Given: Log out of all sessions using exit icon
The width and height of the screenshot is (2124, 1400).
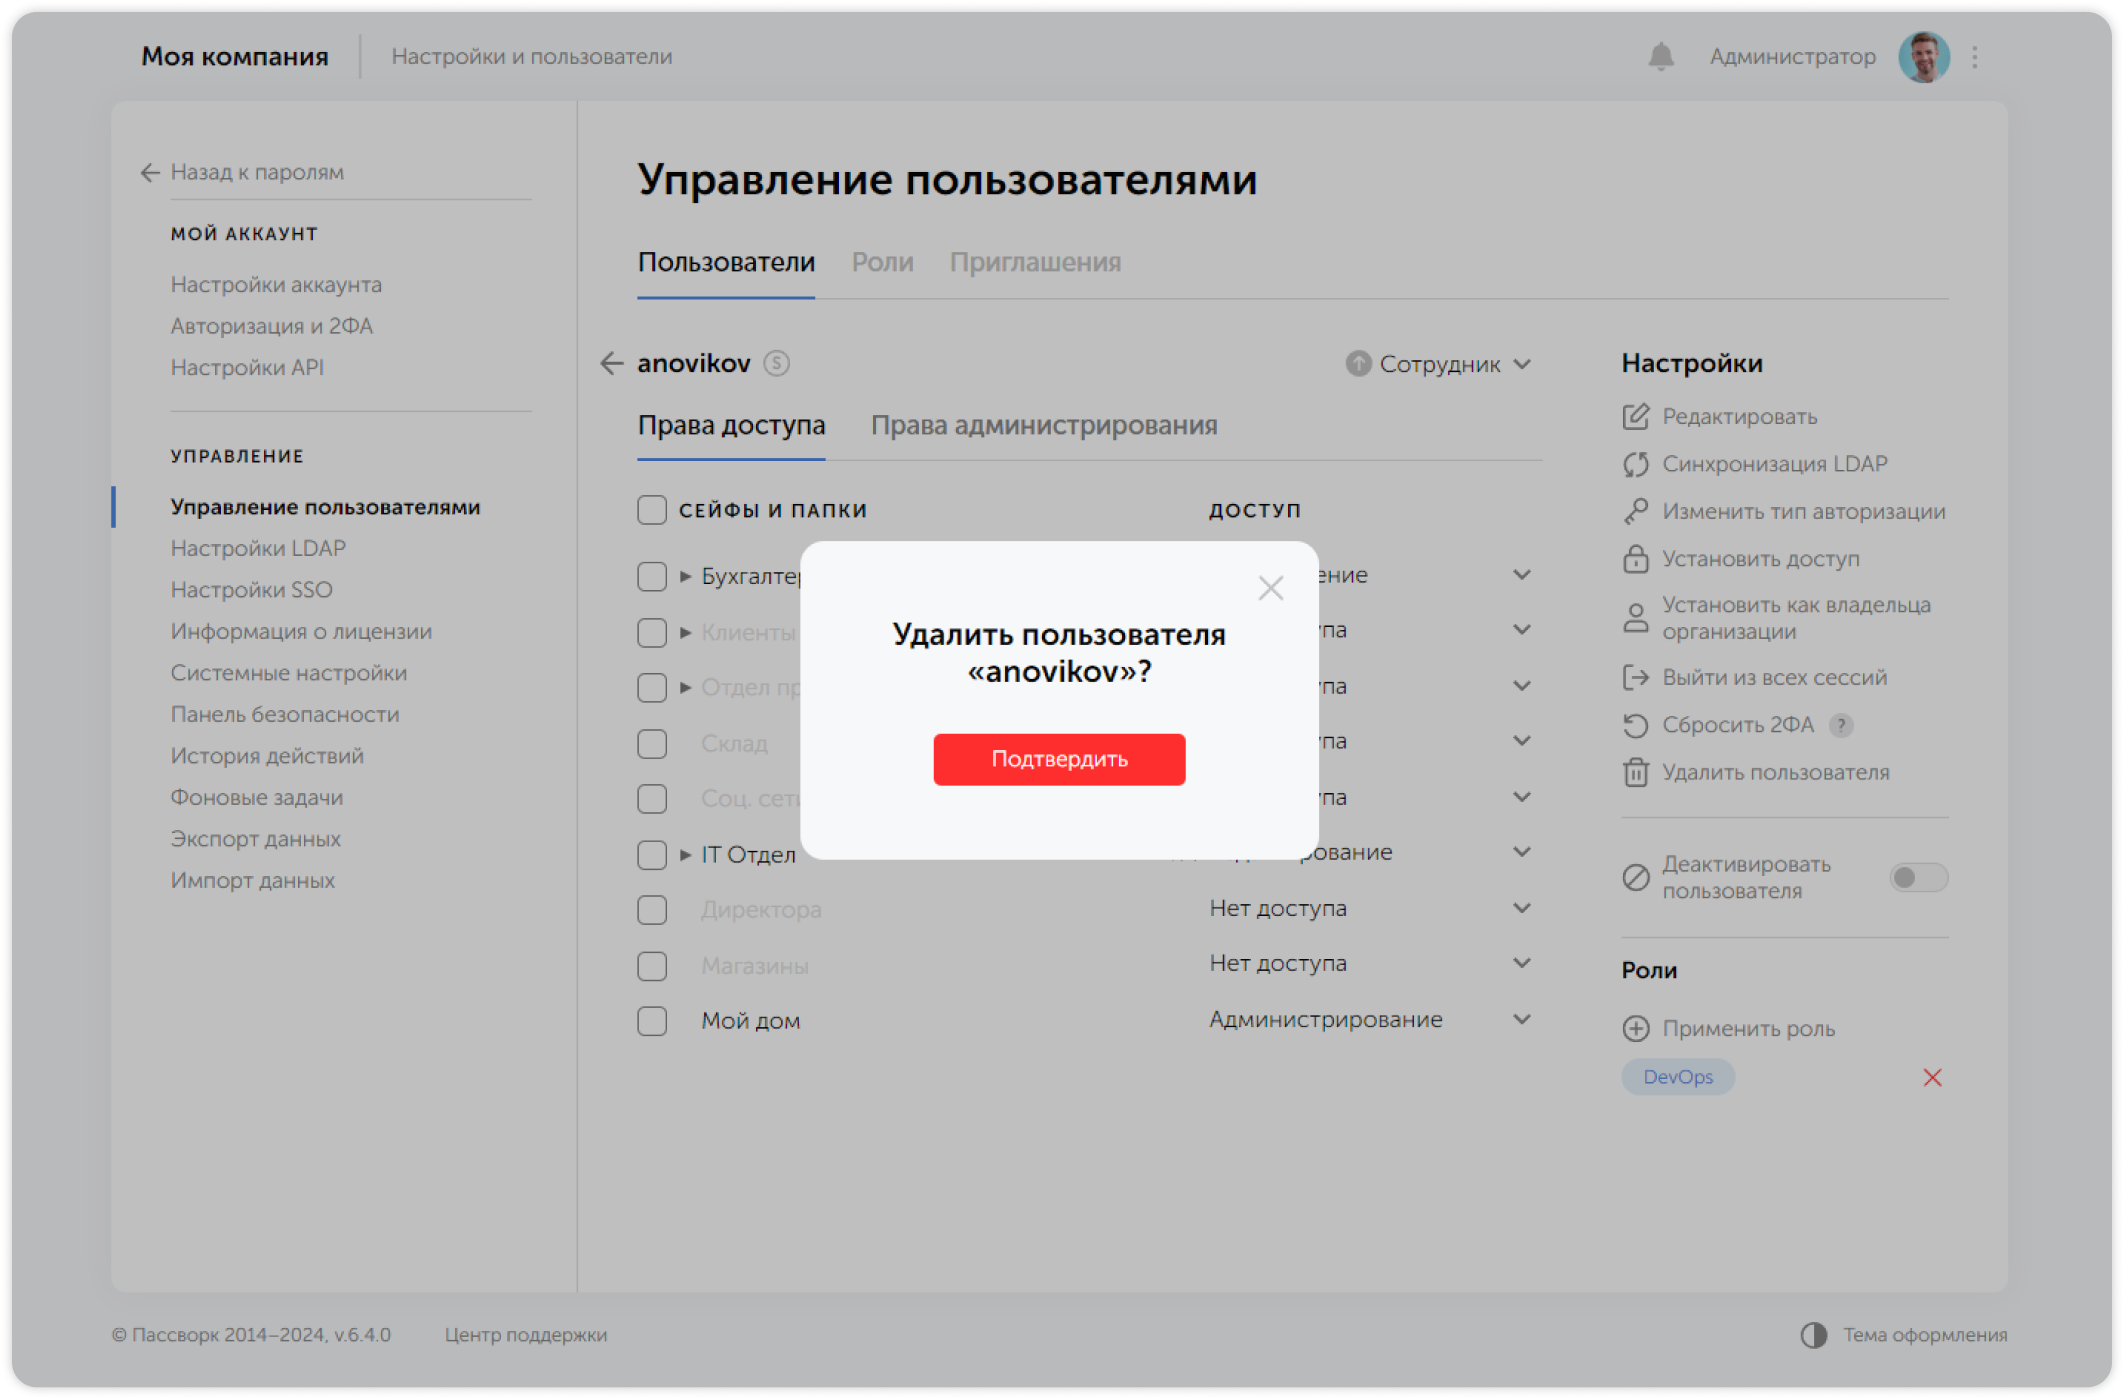Looking at the screenshot, I should pyautogui.click(x=1637, y=677).
